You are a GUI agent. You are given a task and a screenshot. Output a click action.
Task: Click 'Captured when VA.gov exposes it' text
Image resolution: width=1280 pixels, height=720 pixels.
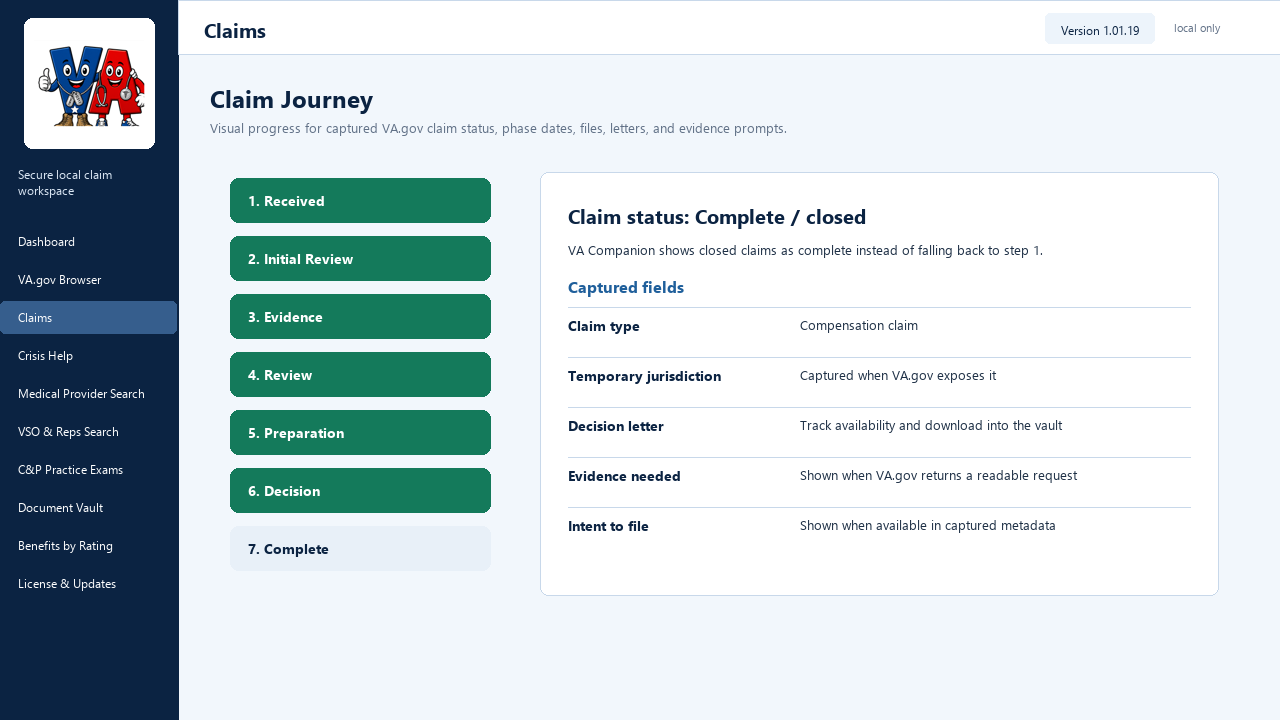coord(898,376)
